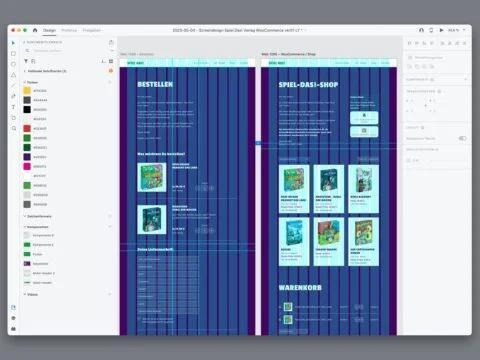Switch assets to list view

pos(103,61)
